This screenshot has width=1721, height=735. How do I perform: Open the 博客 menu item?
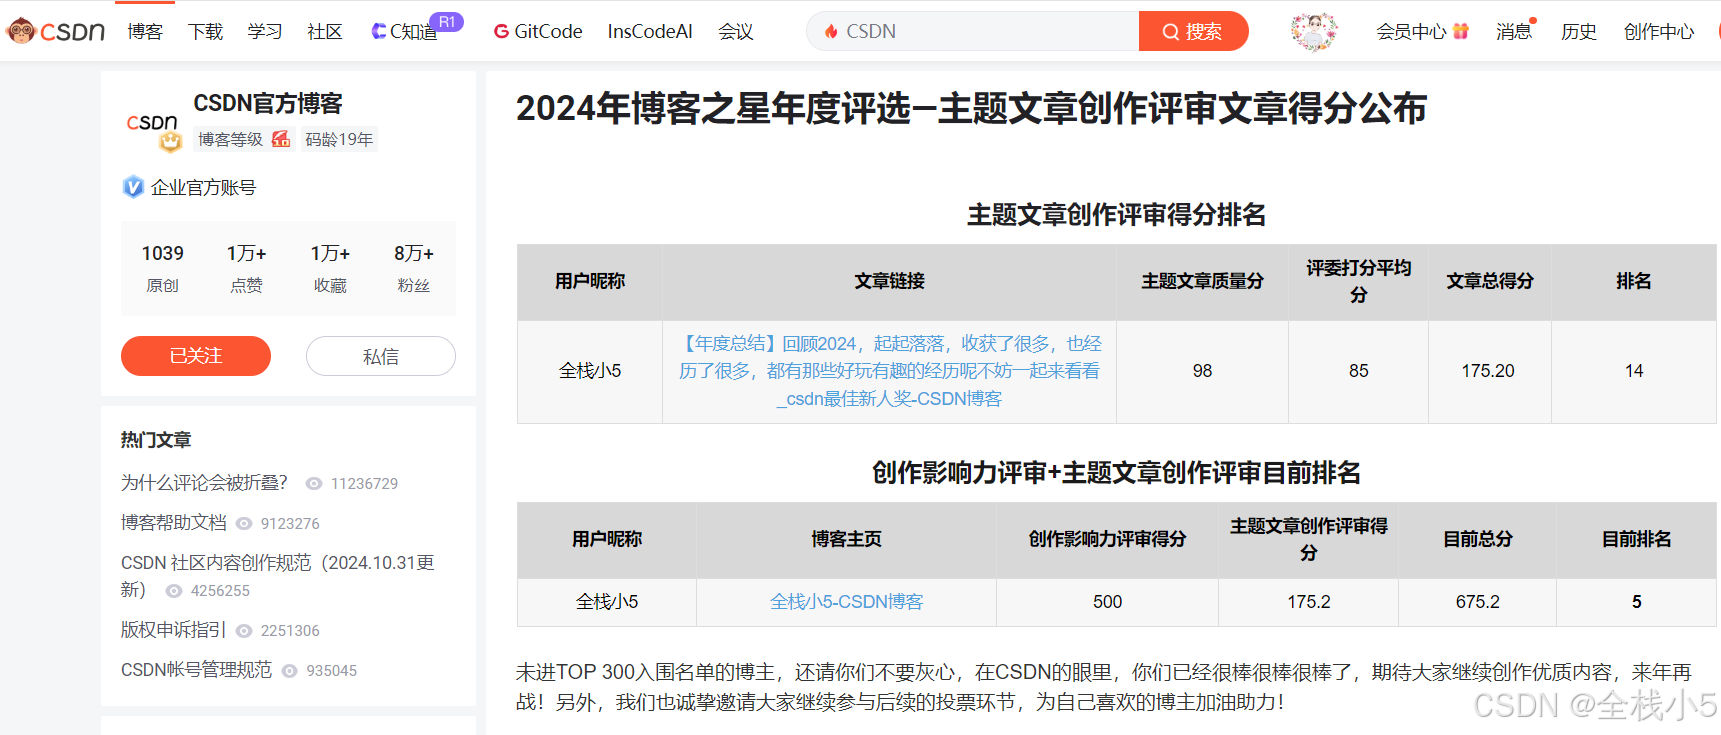(145, 32)
